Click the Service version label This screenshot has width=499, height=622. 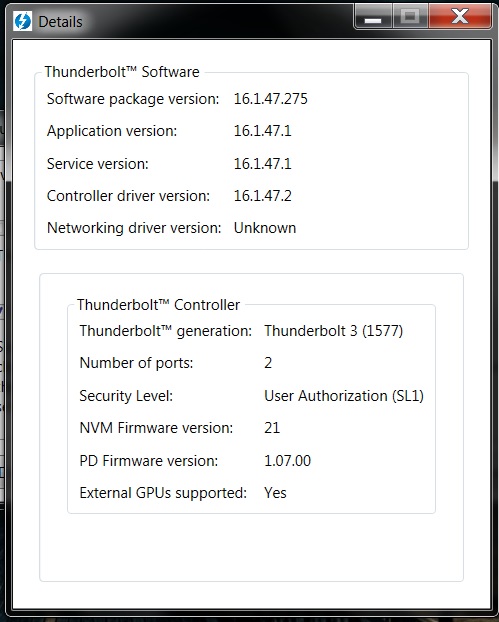[98, 163]
